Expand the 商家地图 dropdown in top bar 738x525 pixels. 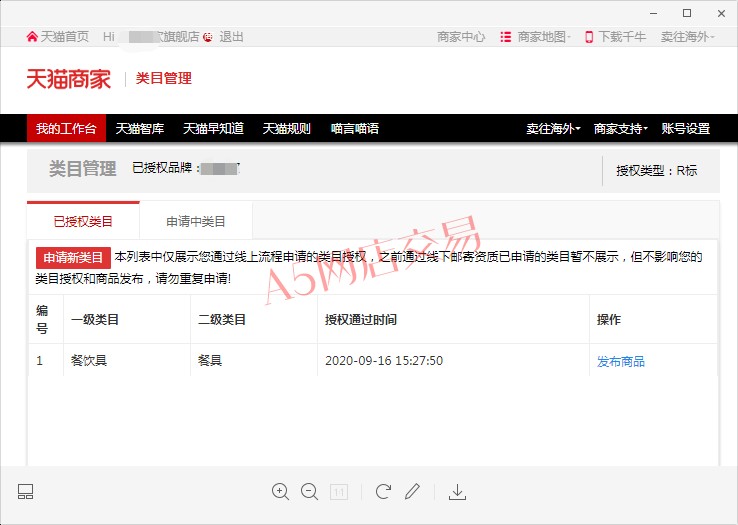(x=544, y=37)
